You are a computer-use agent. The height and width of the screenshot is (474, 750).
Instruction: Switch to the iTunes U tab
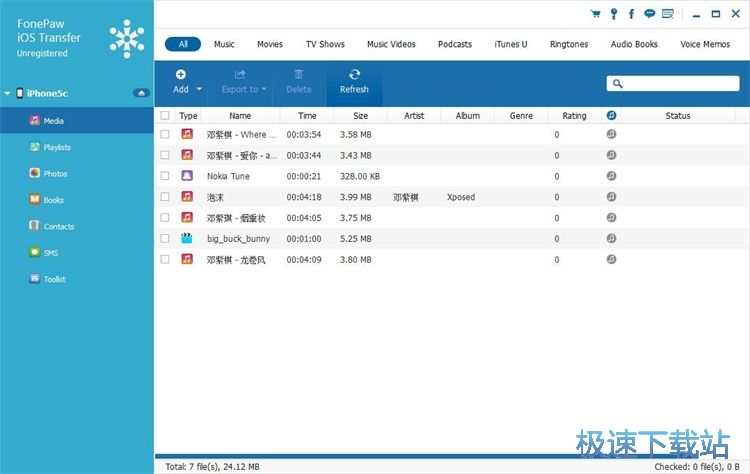[x=511, y=44]
